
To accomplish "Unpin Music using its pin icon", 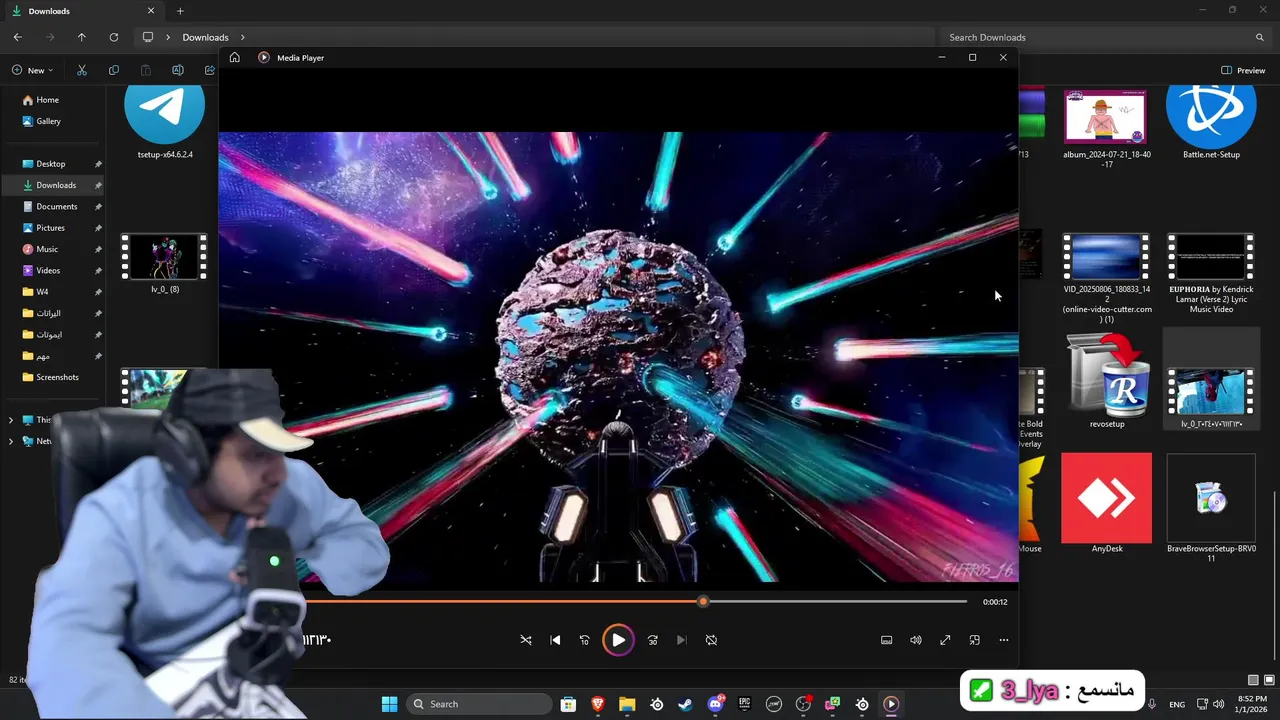I will click(98, 249).
